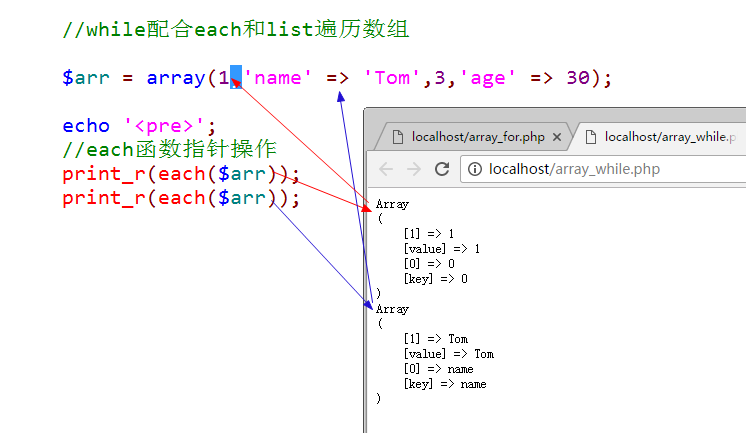Click the browser forward arrow button

(414, 169)
